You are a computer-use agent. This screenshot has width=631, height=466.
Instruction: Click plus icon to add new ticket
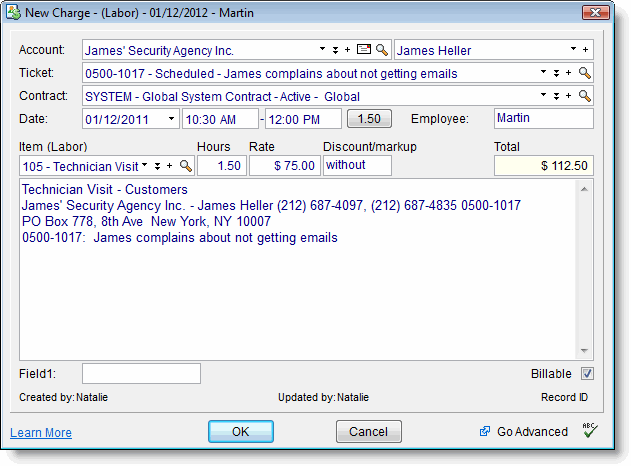pos(569,73)
